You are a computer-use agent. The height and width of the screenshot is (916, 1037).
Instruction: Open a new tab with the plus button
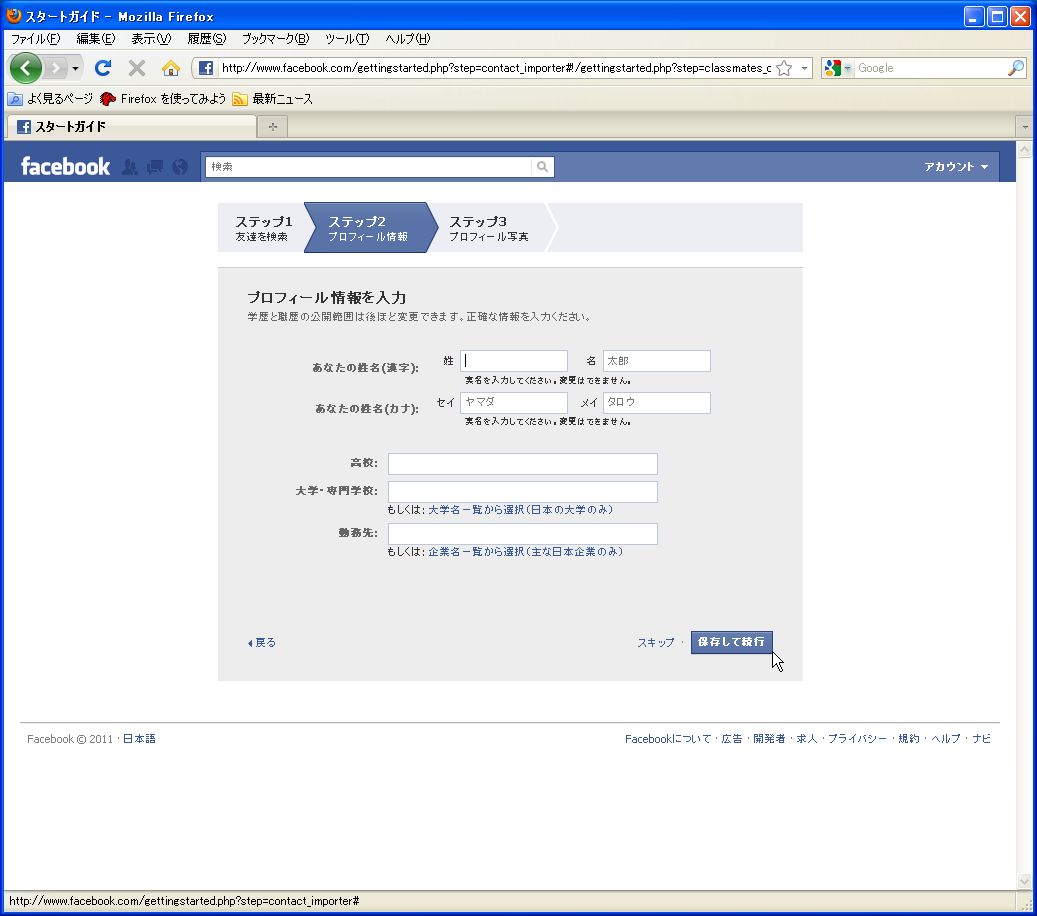[x=272, y=126]
